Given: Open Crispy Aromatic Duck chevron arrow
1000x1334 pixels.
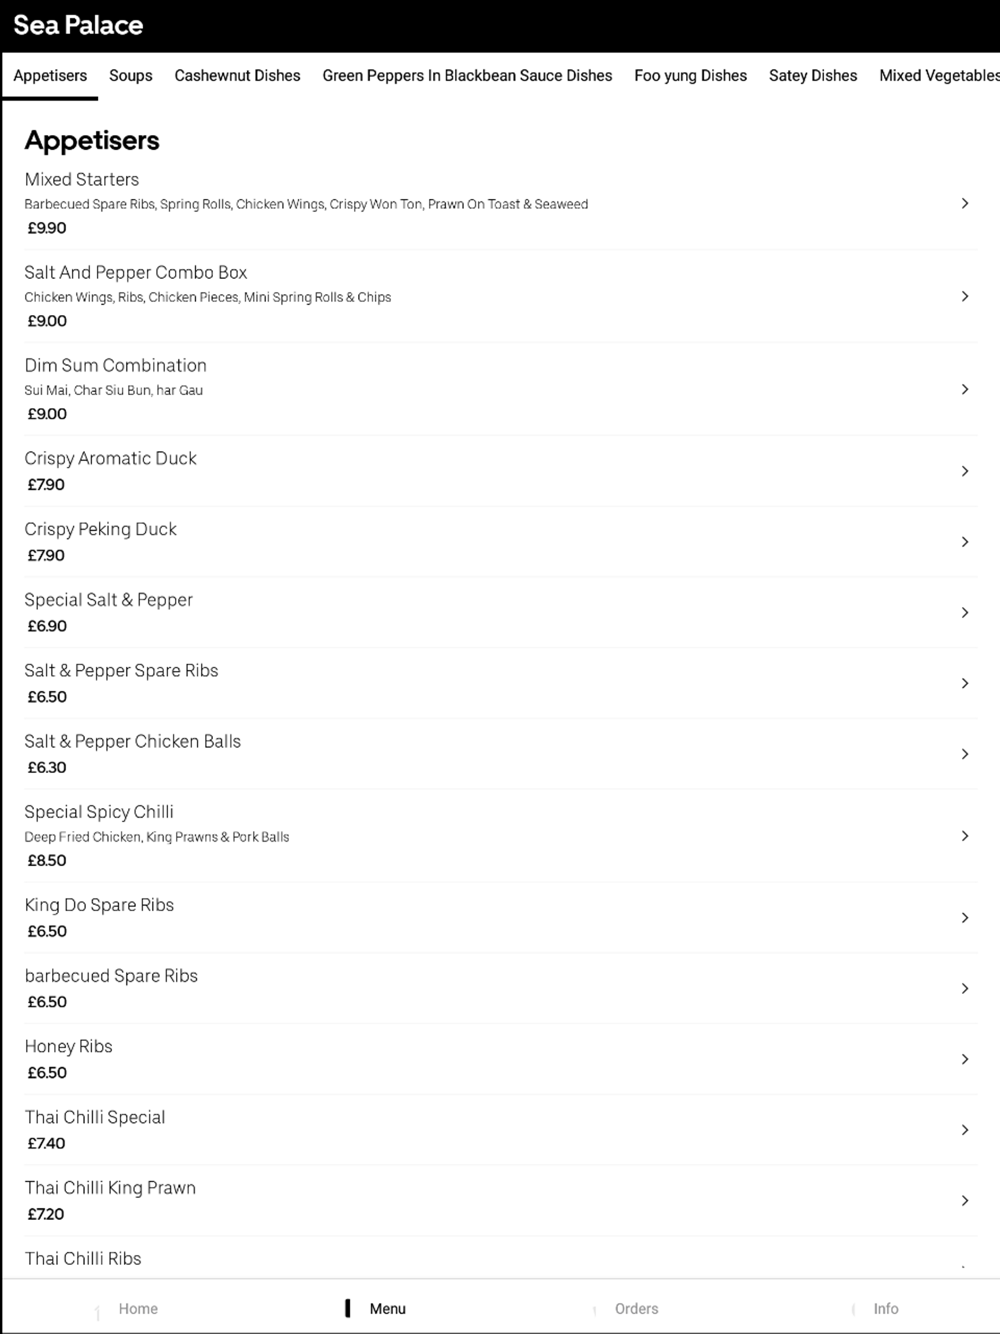Looking at the screenshot, I should pos(965,471).
